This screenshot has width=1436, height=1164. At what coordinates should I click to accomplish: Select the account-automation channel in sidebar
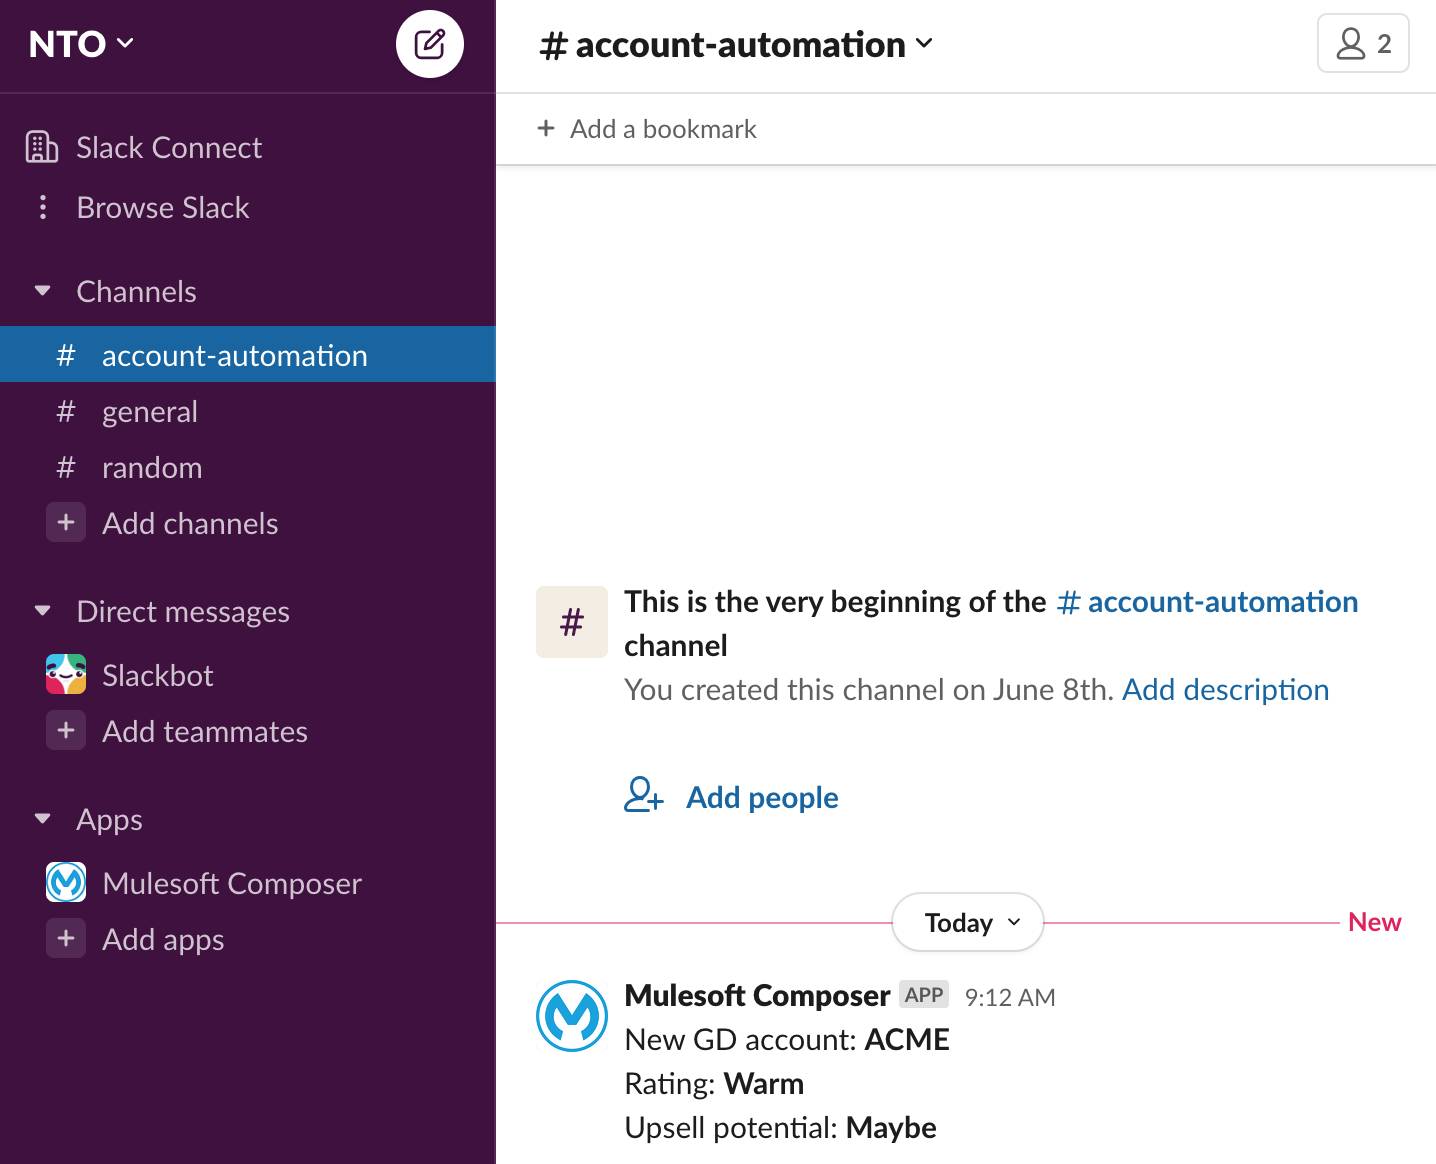coord(248,354)
